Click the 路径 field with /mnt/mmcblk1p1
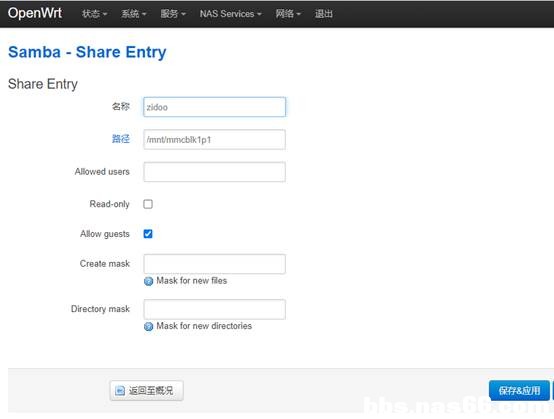Image resolution: width=554 pixels, height=419 pixels. 214,140
